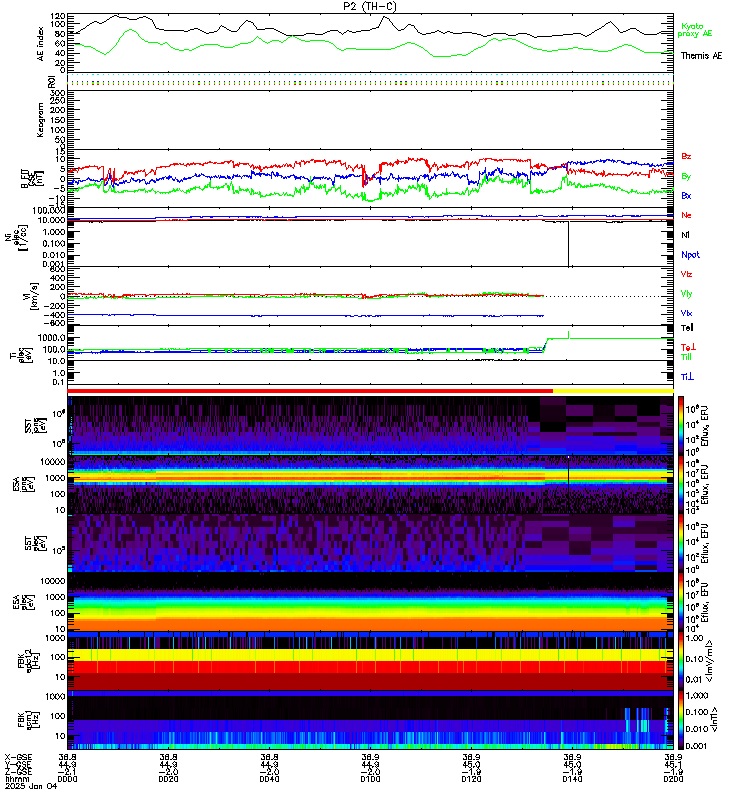
Task: Click the nT magnetic field color bar
Action: tap(681, 720)
